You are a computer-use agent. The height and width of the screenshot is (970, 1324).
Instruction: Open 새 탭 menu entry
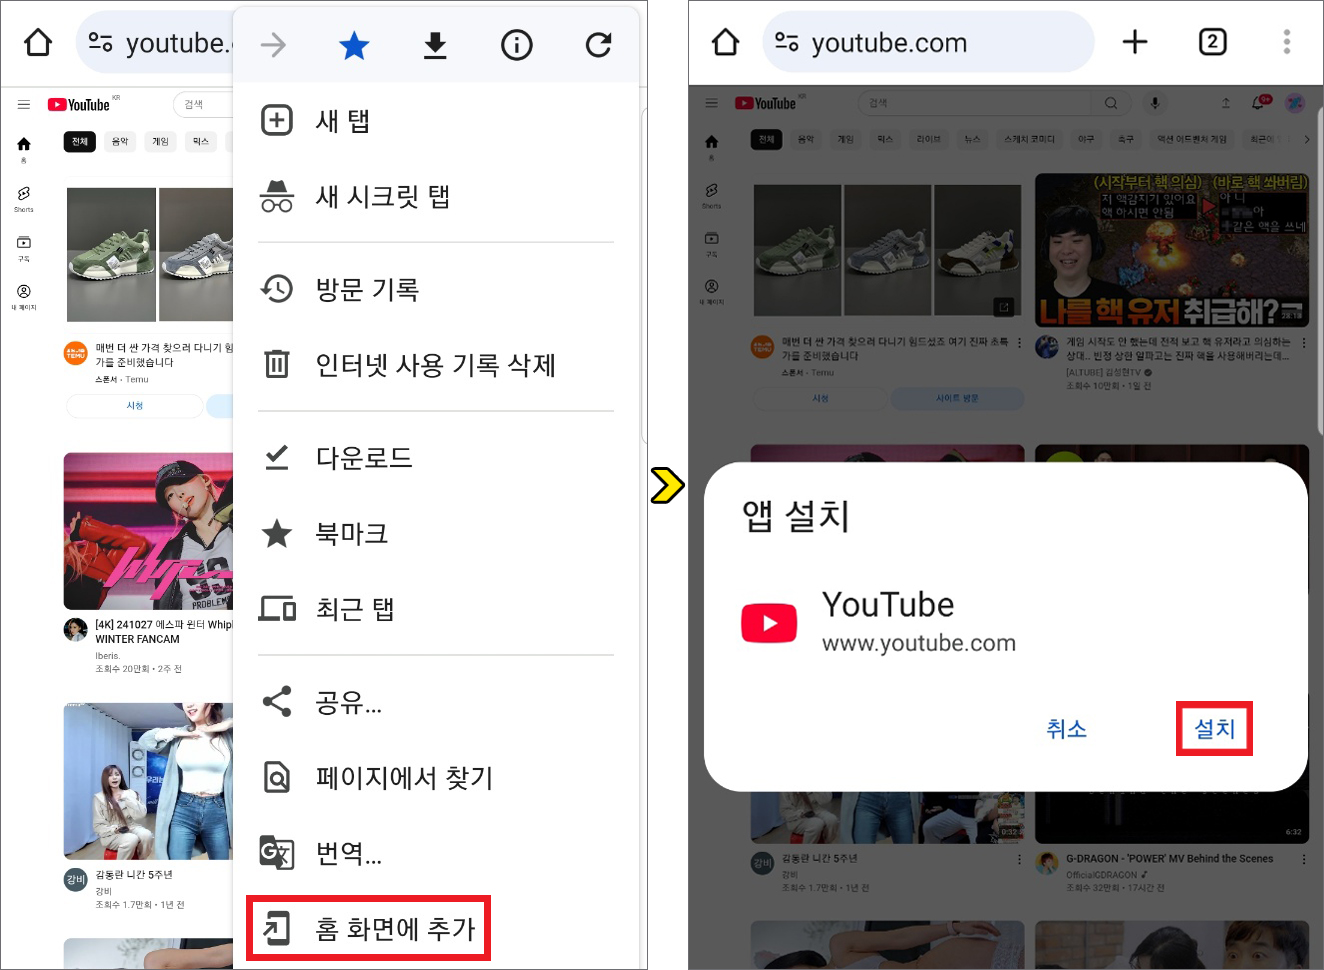436,121
